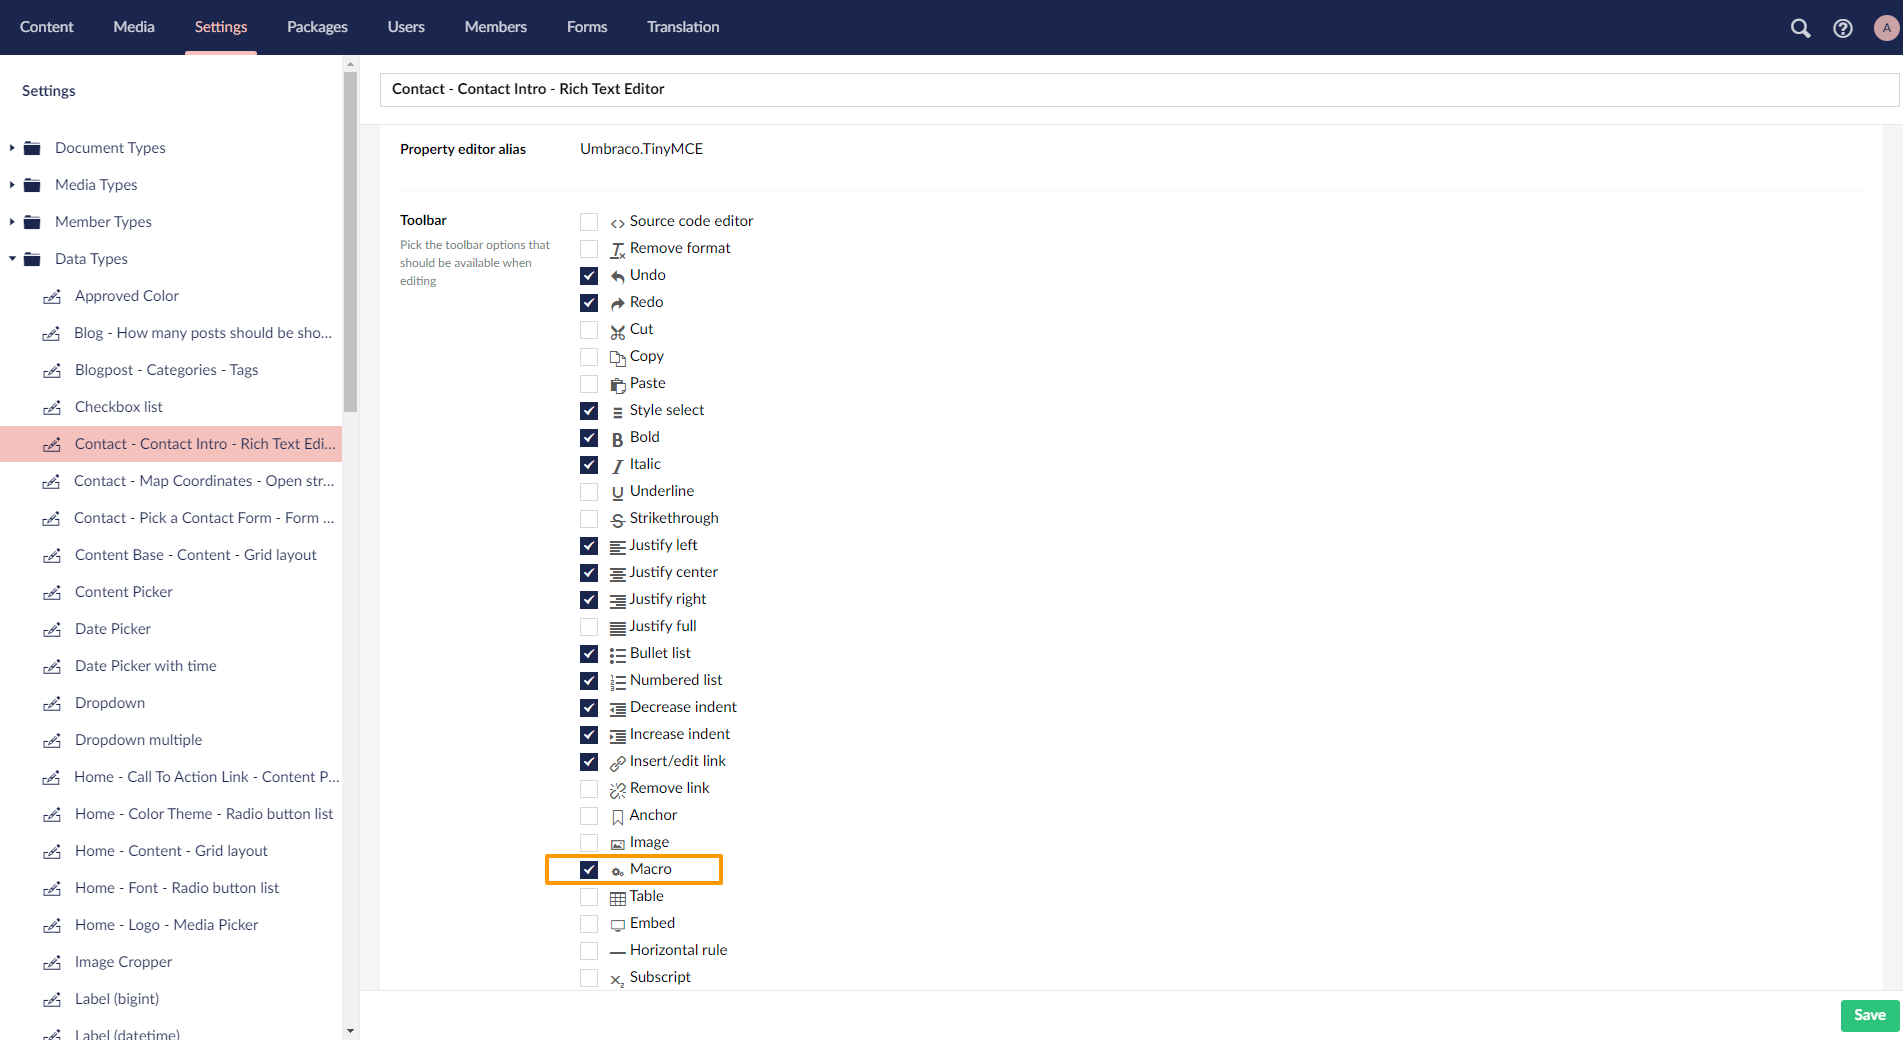Uncheck the Macro toolbar option

589,870
